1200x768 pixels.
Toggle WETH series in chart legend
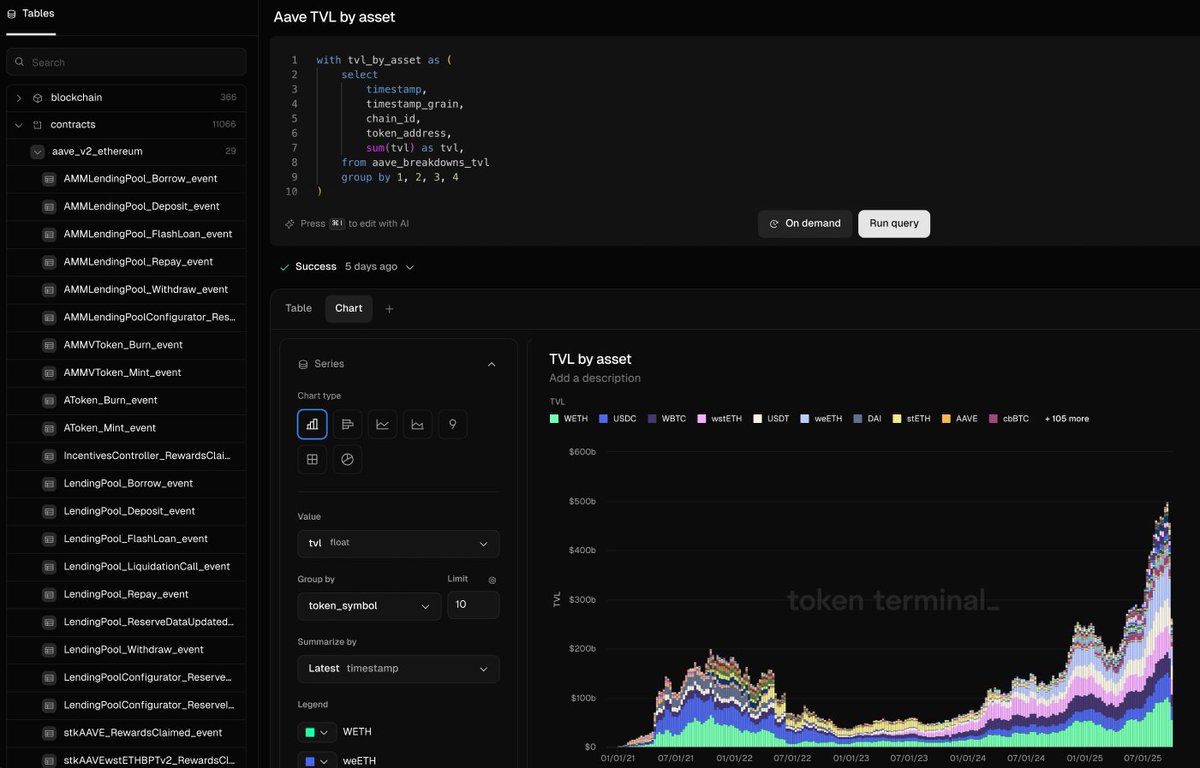point(569,419)
